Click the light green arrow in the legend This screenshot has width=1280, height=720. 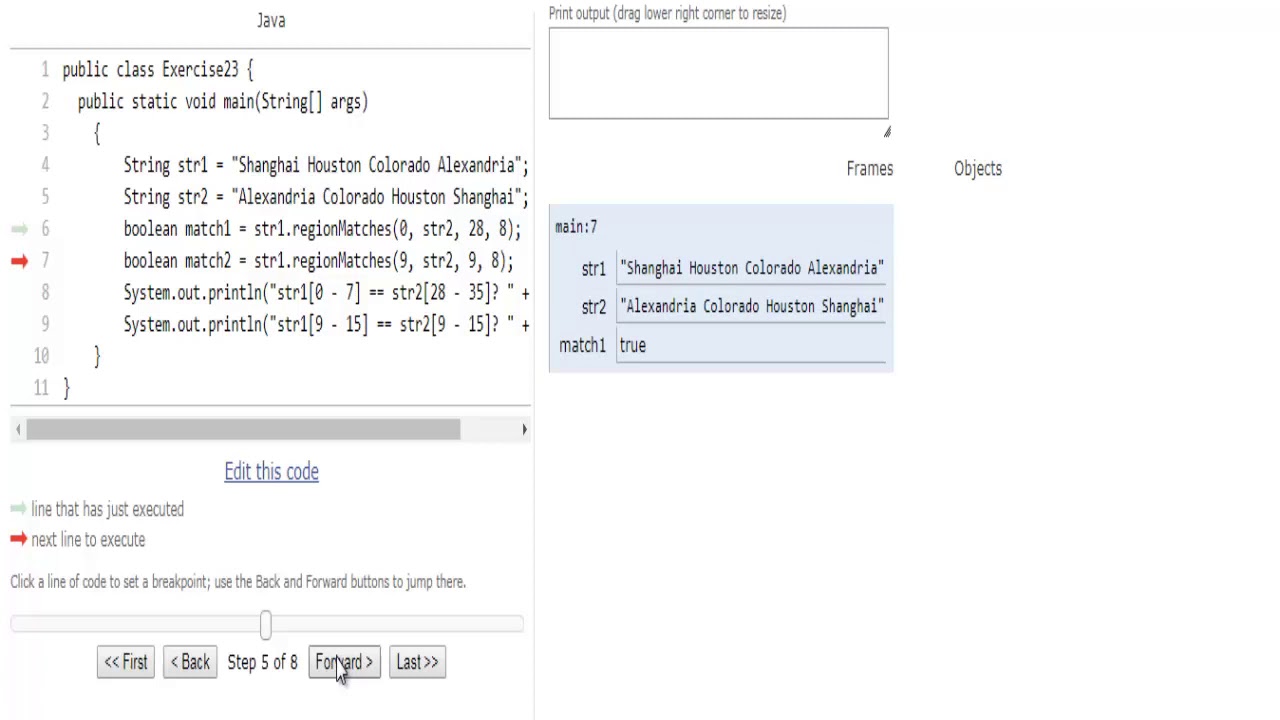click(x=18, y=509)
